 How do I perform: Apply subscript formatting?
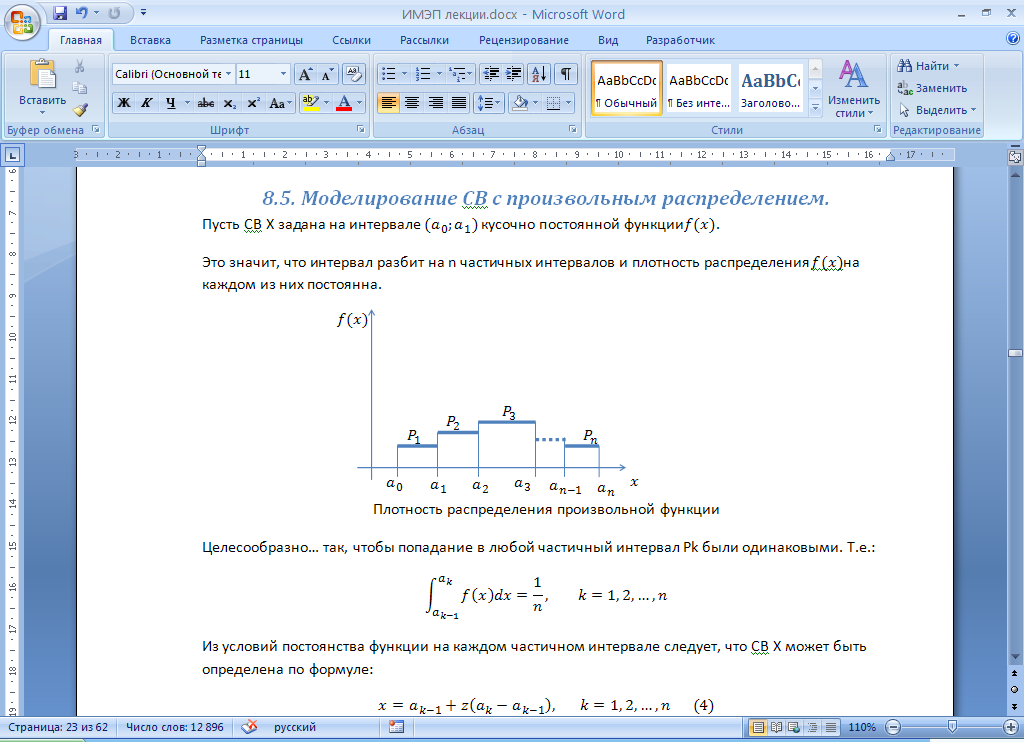coord(229,103)
